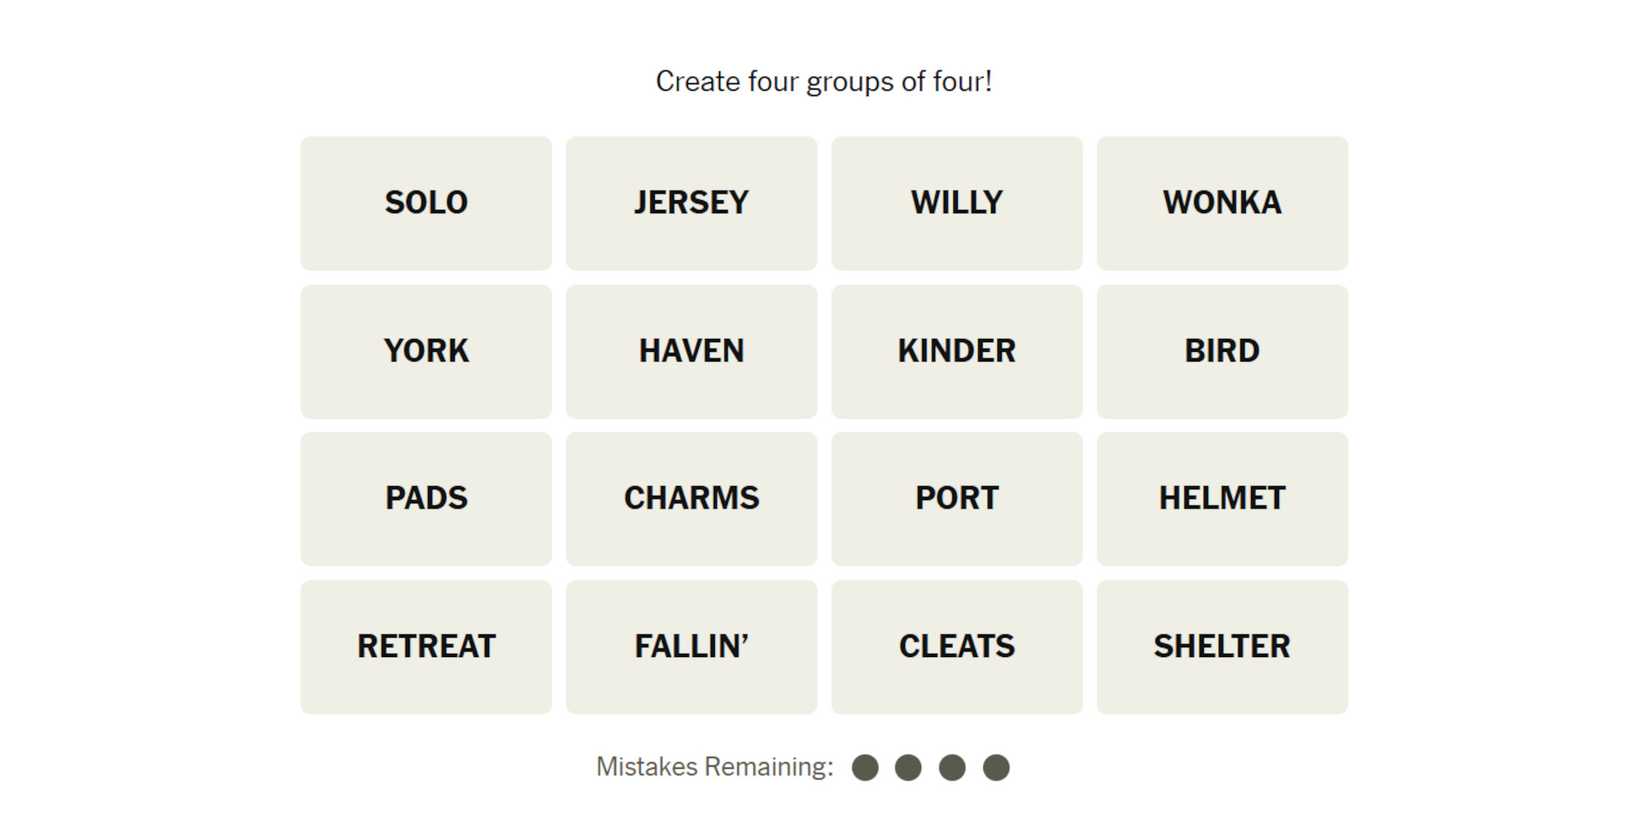Image resolution: width=1650 pixels, height=825 pixels.
Task: Choose the KINDER word card
Action: [956, 351]
